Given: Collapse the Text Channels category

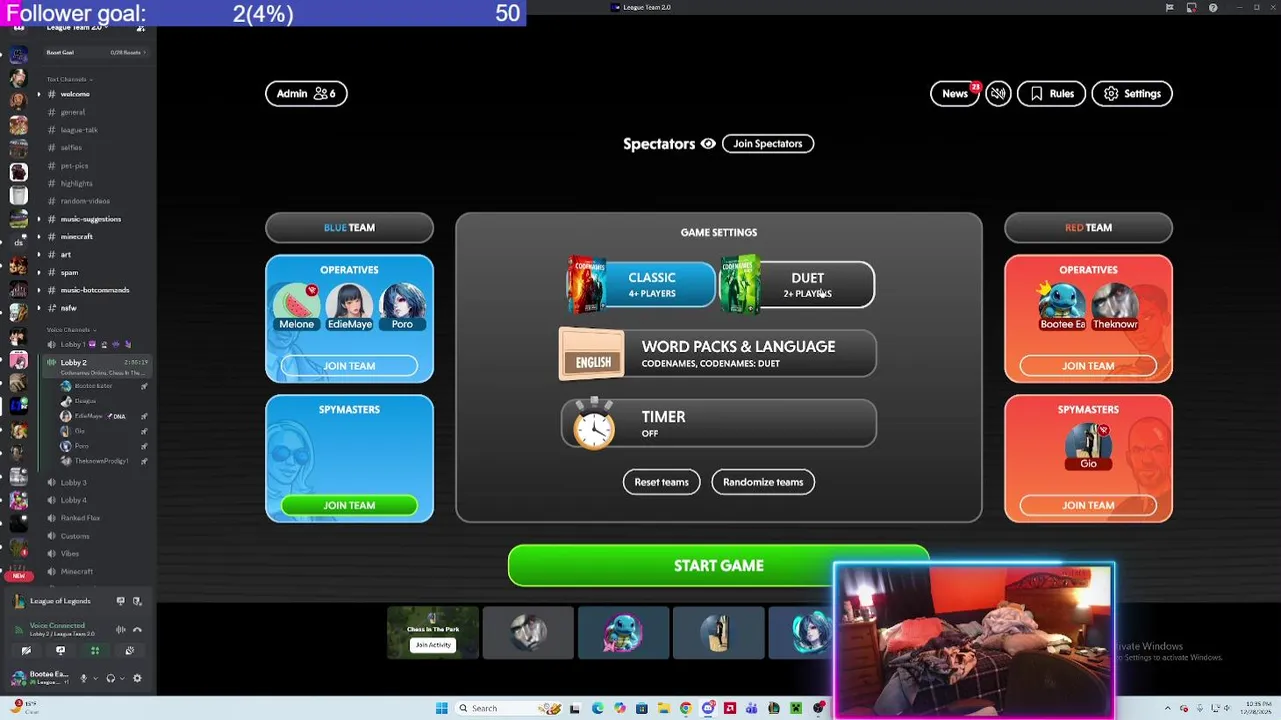Looking at the screenshot, I should [x=69, y=79].
